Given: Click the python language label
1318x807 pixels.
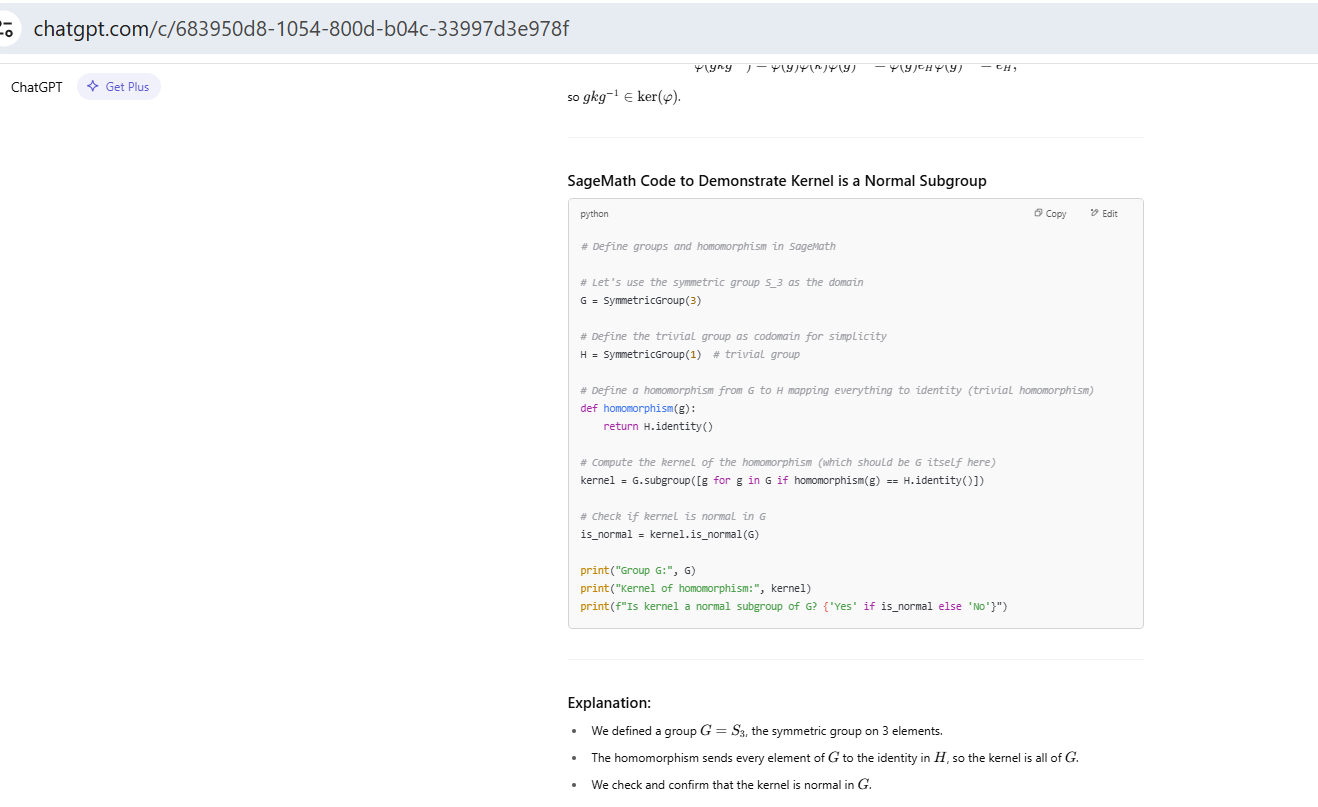Looking at the screenshot, I should tap(594, 214).
